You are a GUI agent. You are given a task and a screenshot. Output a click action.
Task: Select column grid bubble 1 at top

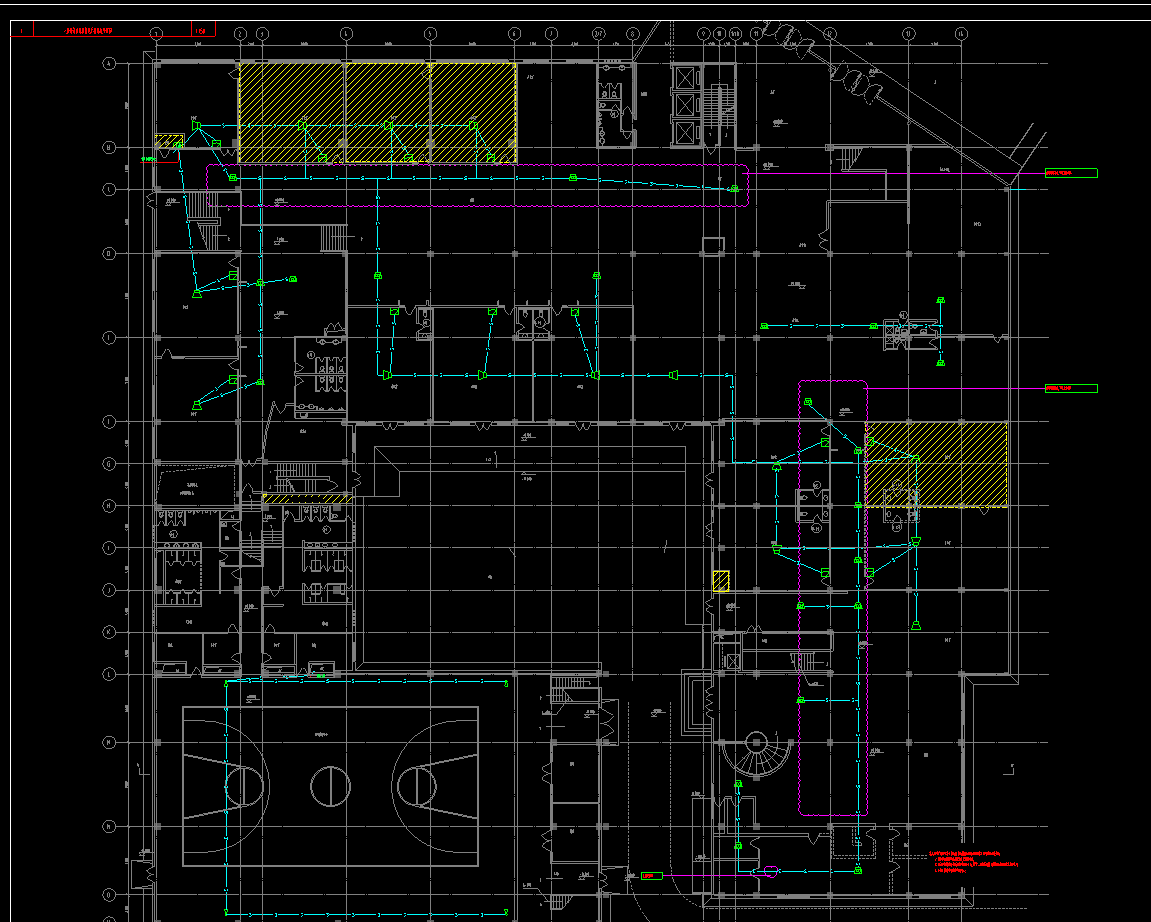coord(156,33)
